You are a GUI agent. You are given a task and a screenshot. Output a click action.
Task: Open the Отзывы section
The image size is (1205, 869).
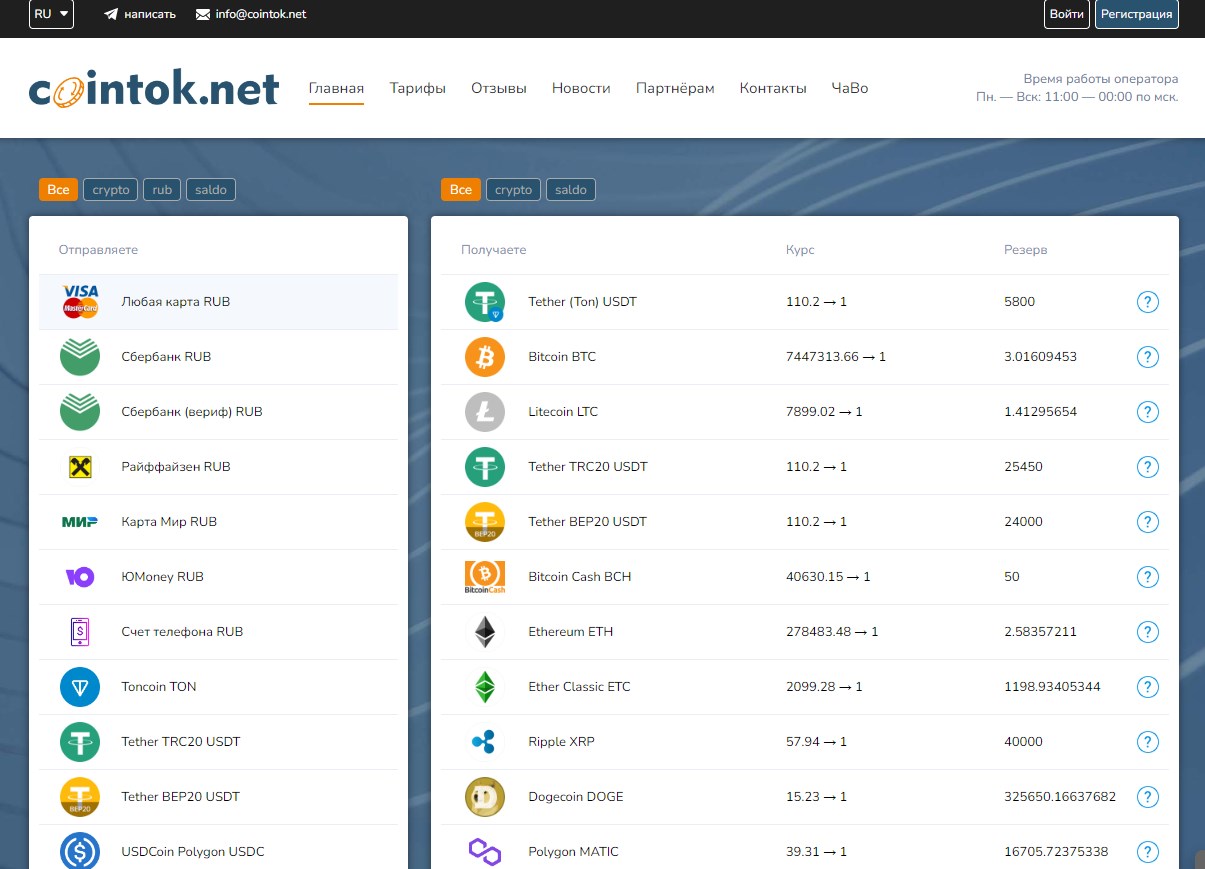[x=498, y=88]
